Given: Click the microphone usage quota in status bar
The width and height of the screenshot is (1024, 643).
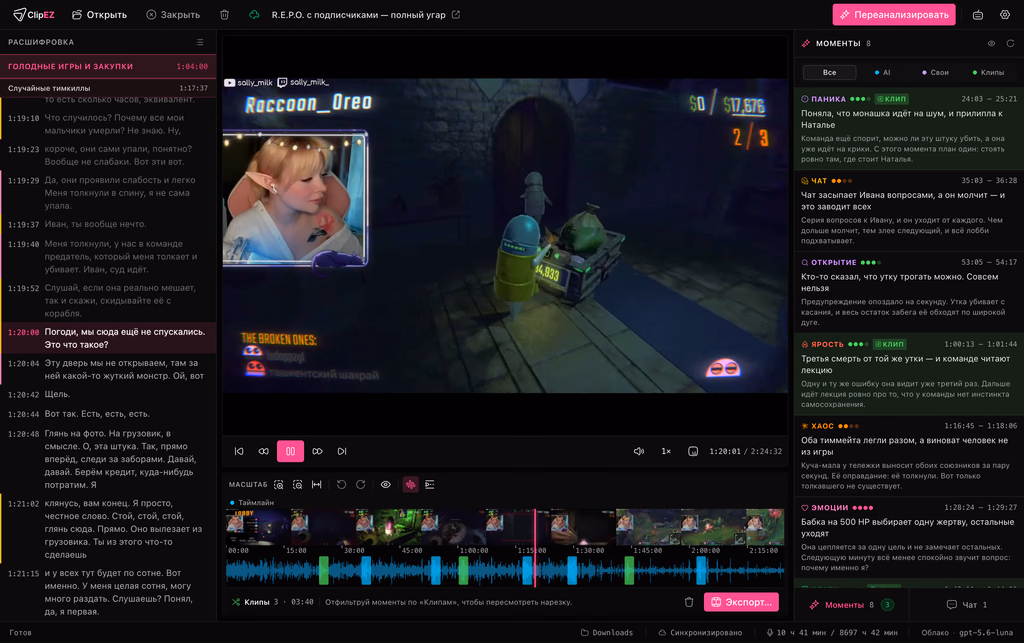Looking at the screenshot, I should [x=831, y=633].
